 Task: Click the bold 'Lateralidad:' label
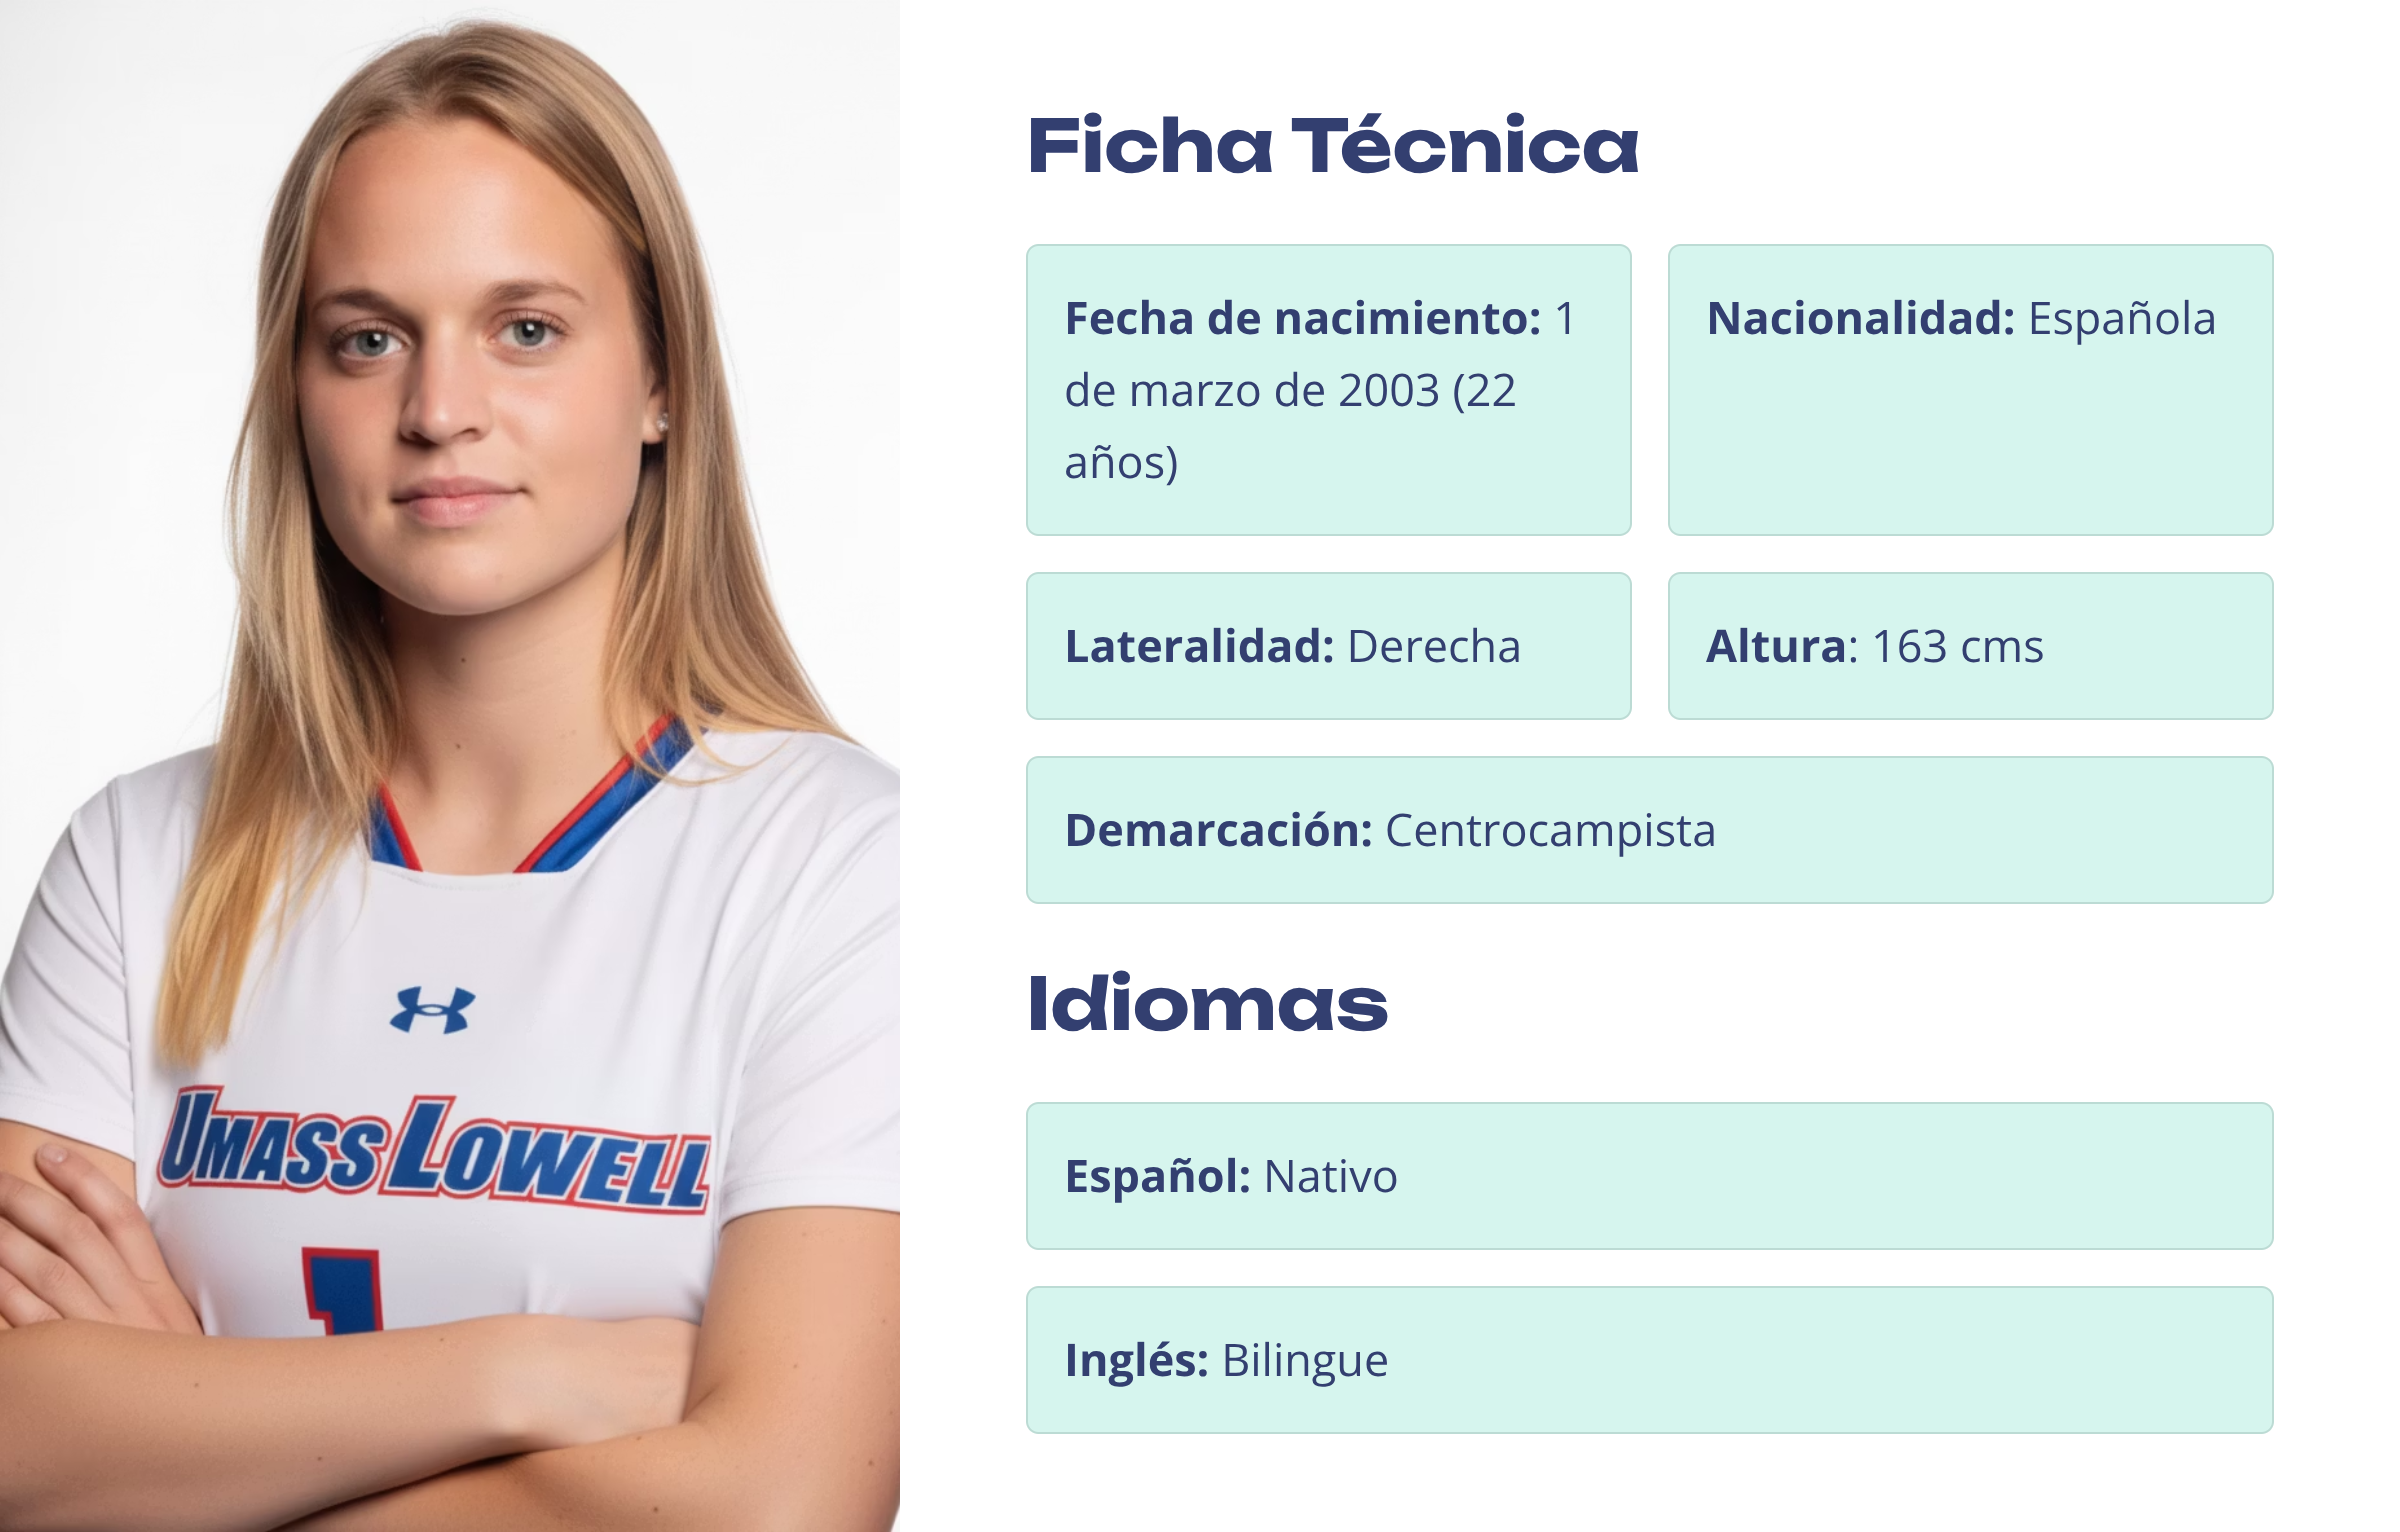pyautogui.click(x=1199, y=647)
